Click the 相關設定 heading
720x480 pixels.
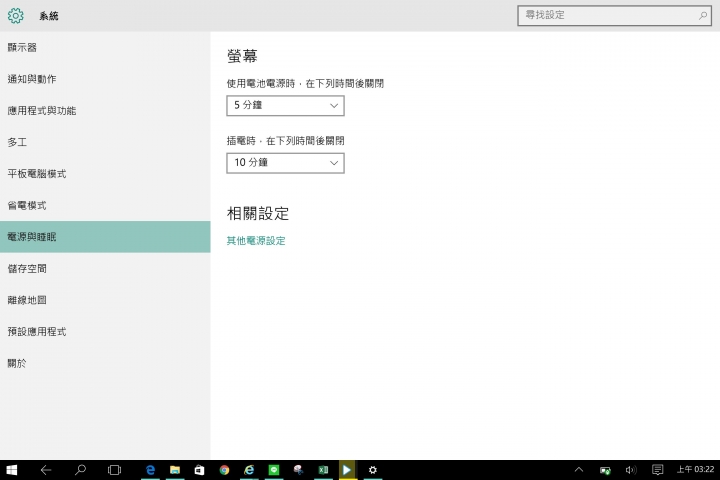pos(258,214)
